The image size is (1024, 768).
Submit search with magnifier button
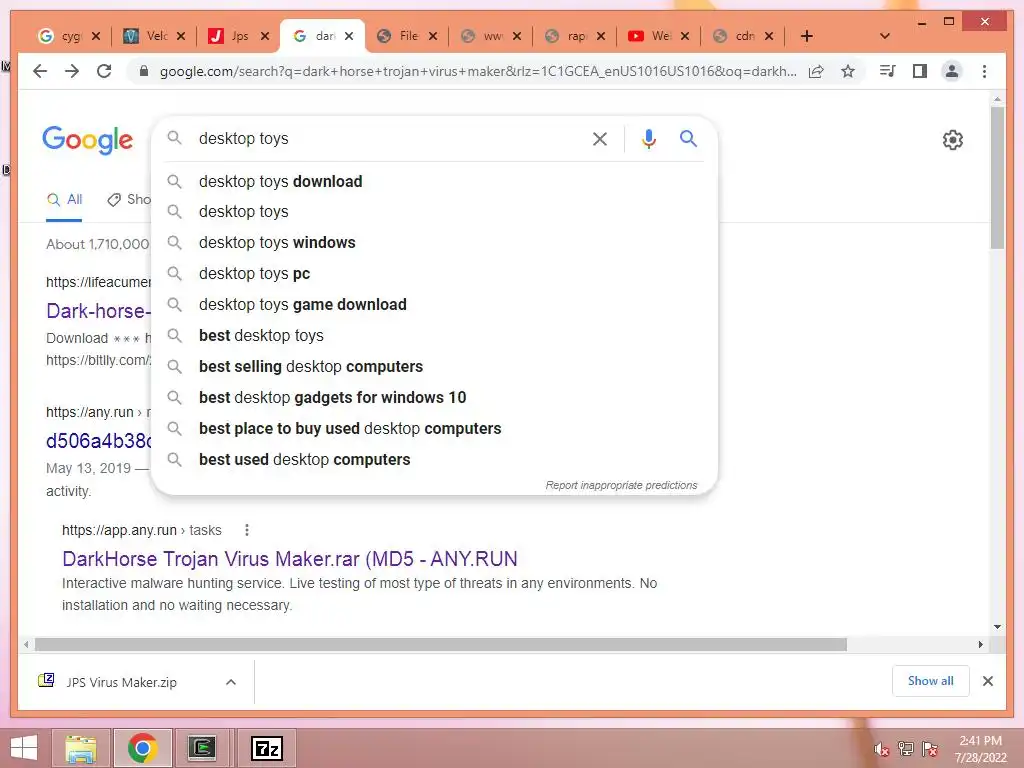click(x=688, y=138)
